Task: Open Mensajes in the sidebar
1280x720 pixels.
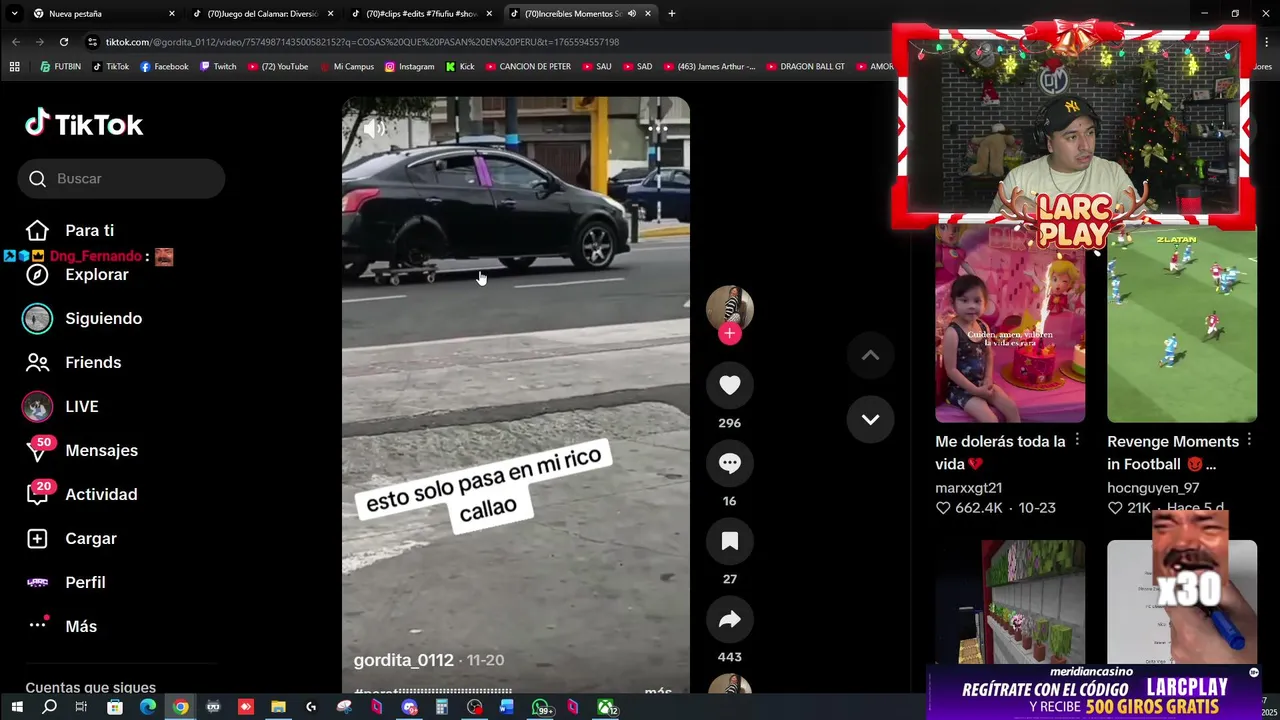Action: [82, 450]
